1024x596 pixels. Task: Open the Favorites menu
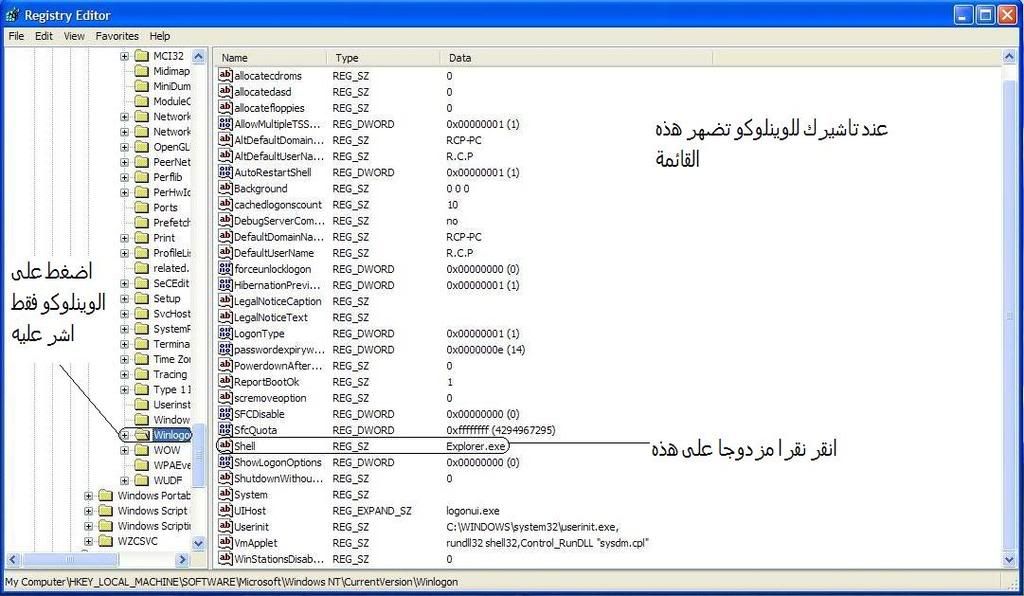pos(117,36)
